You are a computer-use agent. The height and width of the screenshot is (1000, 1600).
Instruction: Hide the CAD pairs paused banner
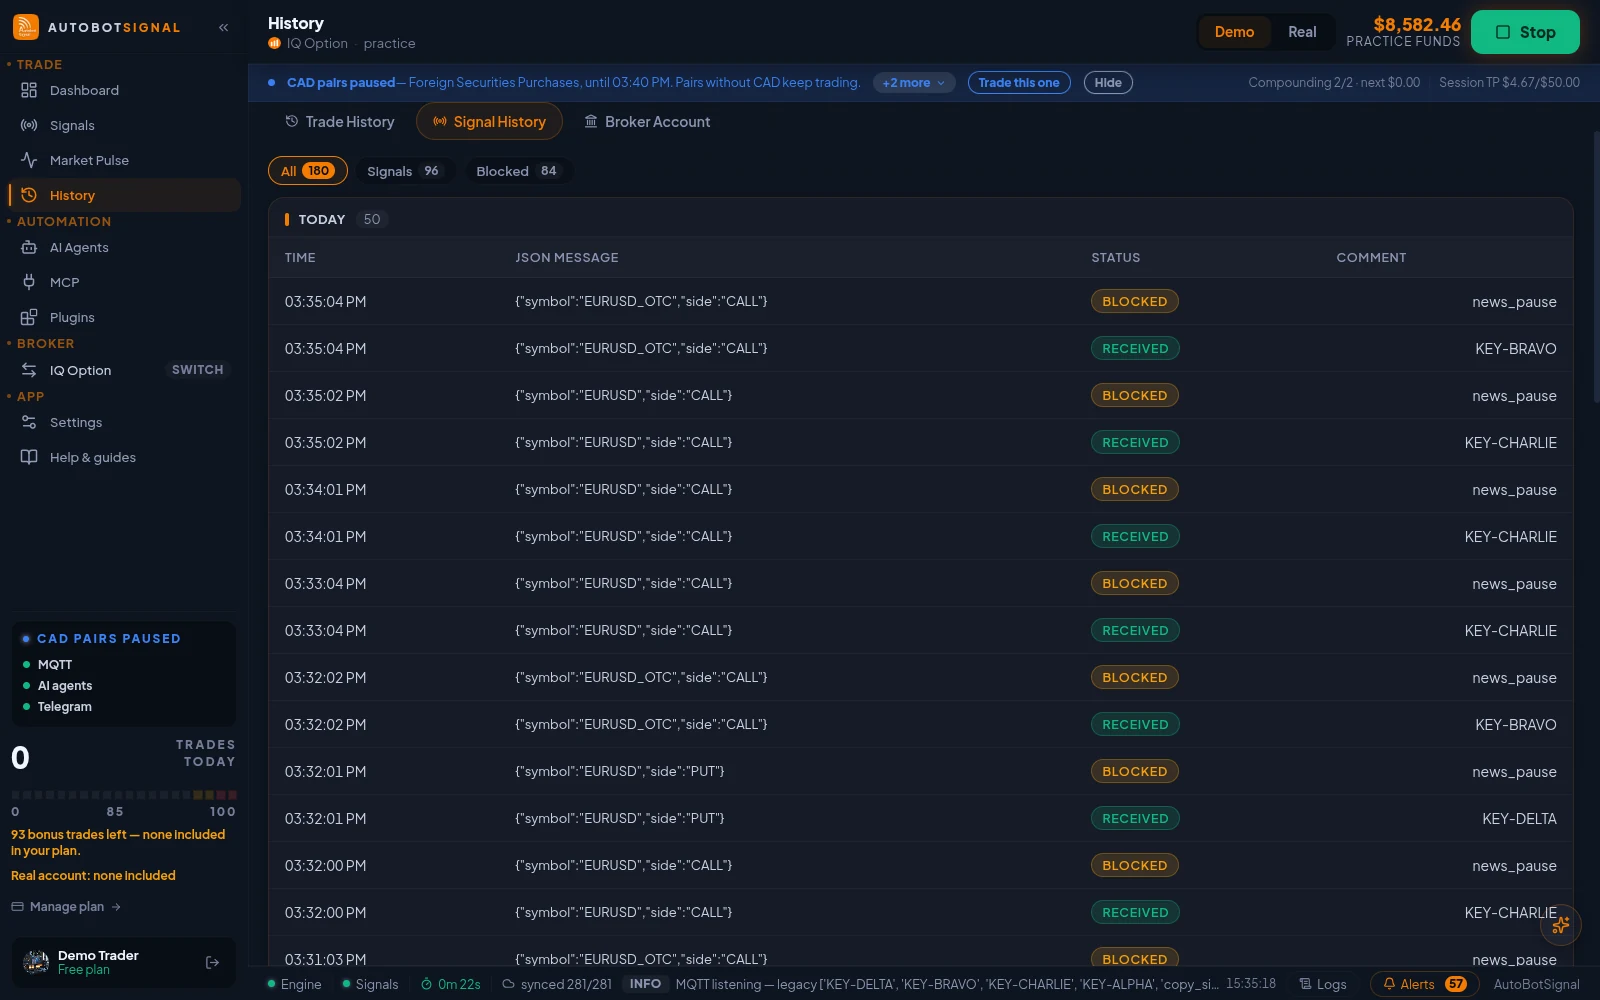[x=1108, y=83]
